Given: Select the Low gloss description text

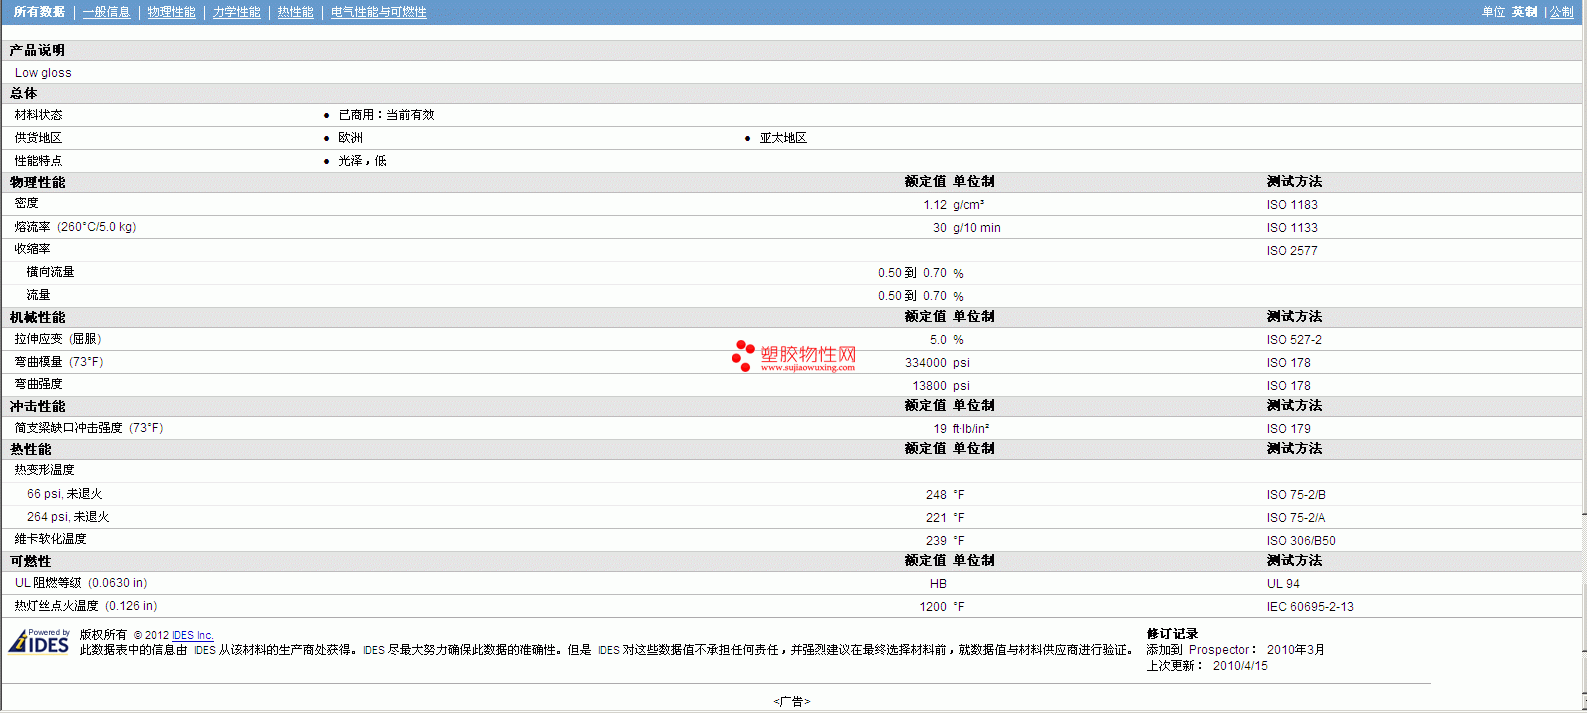Looking at the screenshot, I should pos(43,73).
